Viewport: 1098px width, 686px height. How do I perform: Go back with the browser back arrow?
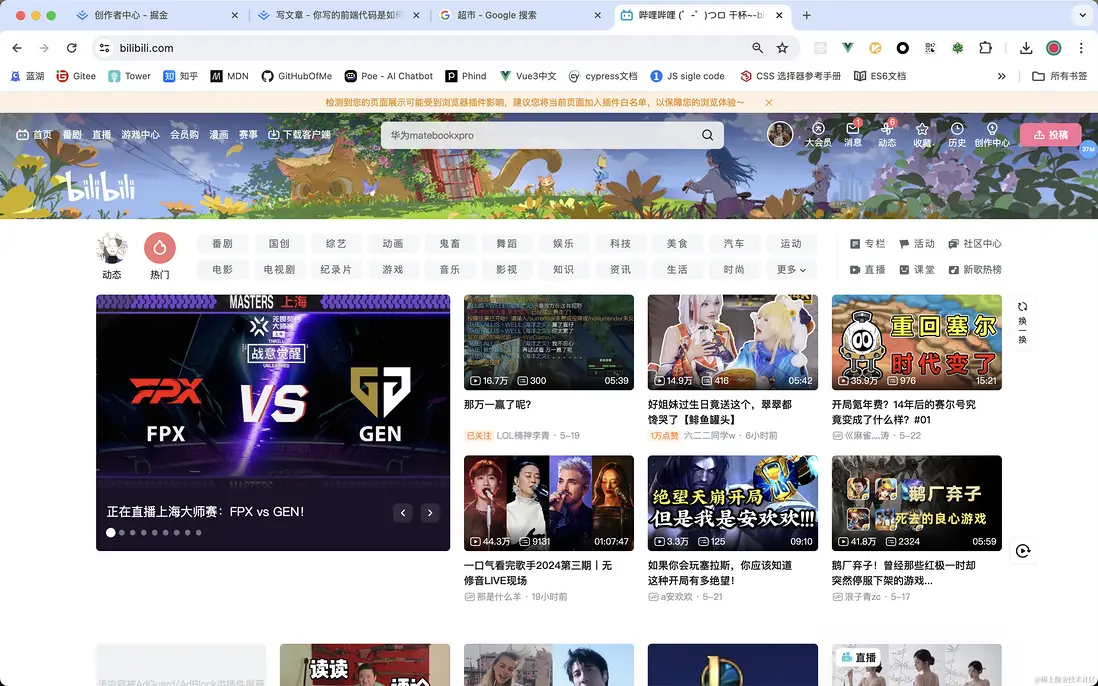[17, 48]
